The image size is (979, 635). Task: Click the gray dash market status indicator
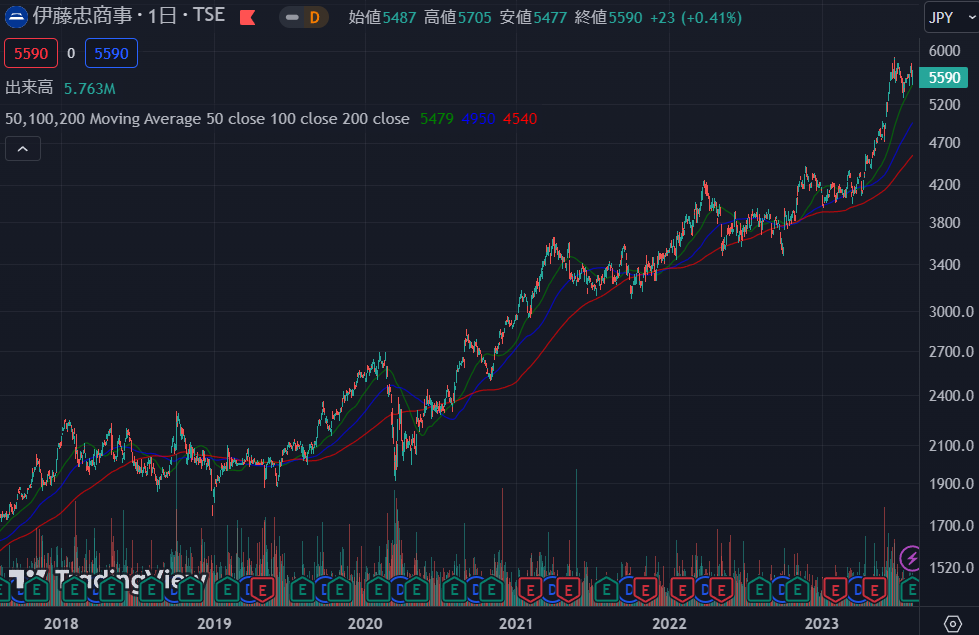click(x=292, y=17)
